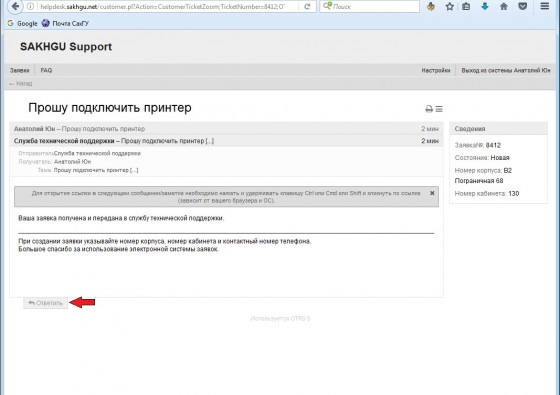
Task: Expand the first article by Анатолий Юн
Action: tap(226, 129)
